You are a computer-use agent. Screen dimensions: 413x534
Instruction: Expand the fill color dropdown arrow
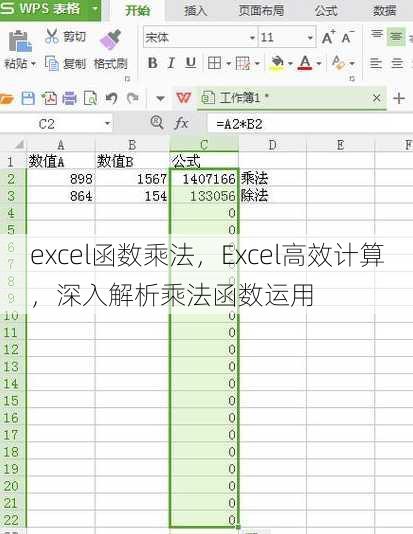[290, 64]
